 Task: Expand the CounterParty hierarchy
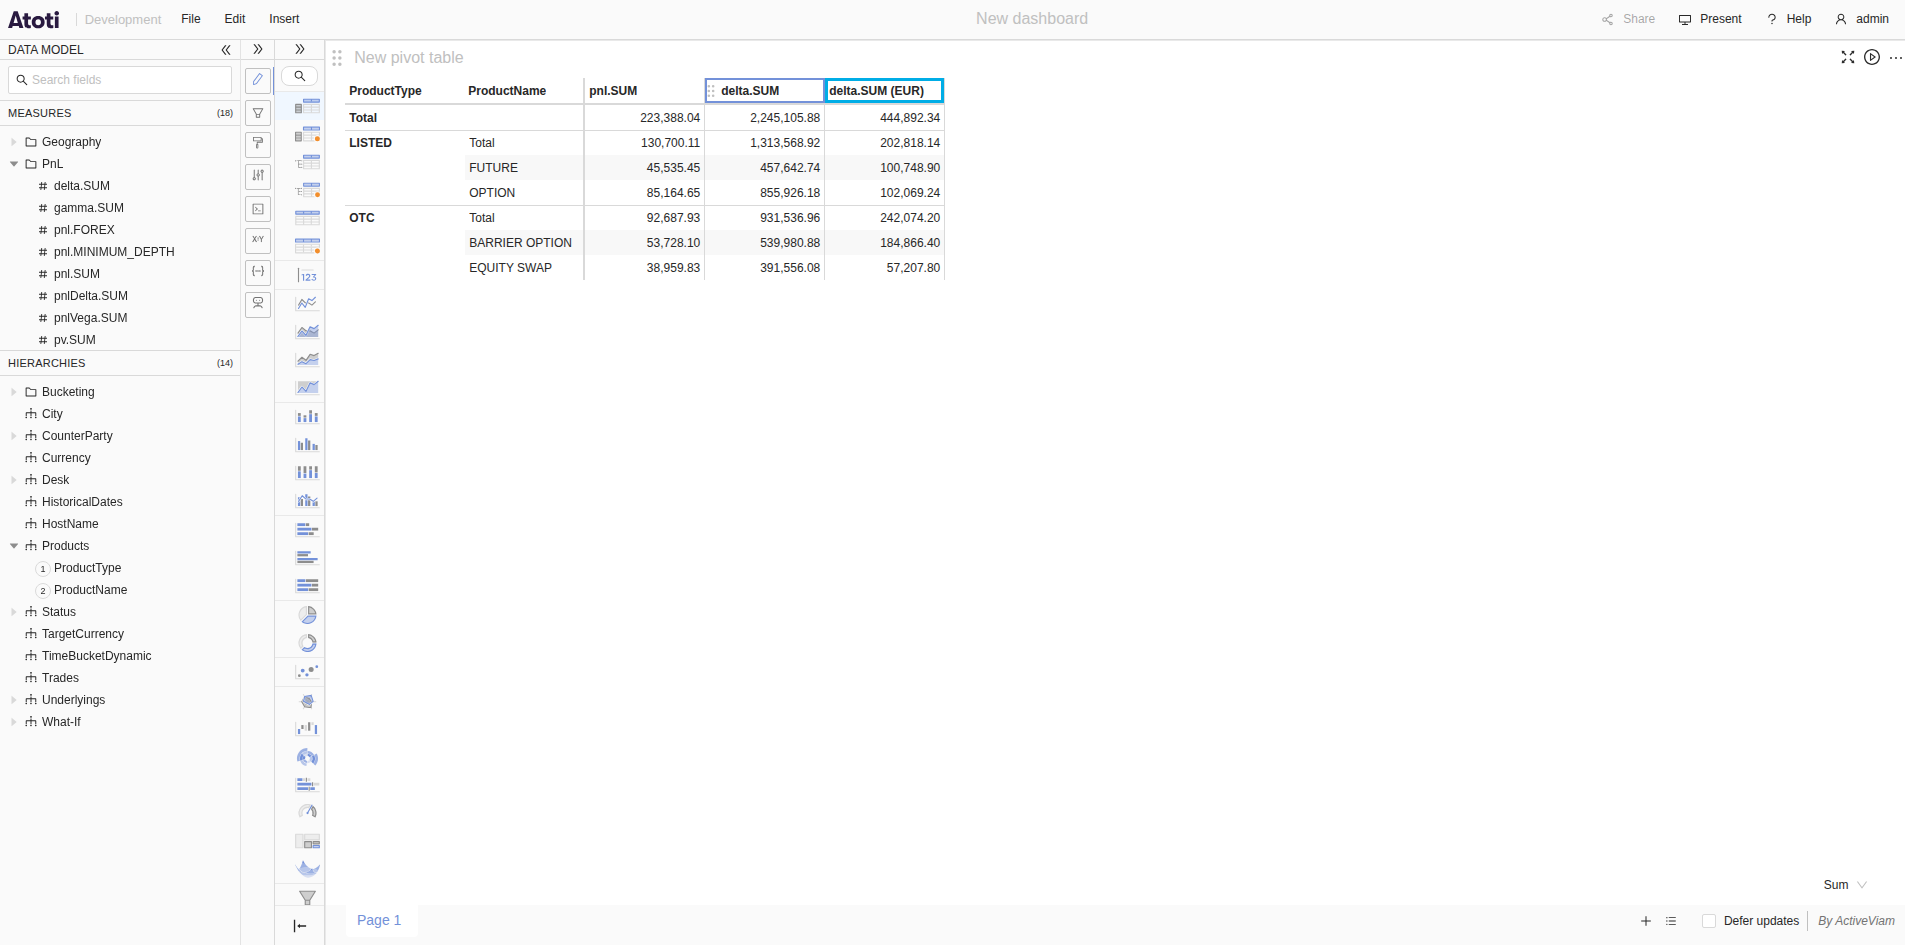coord(14,436)
